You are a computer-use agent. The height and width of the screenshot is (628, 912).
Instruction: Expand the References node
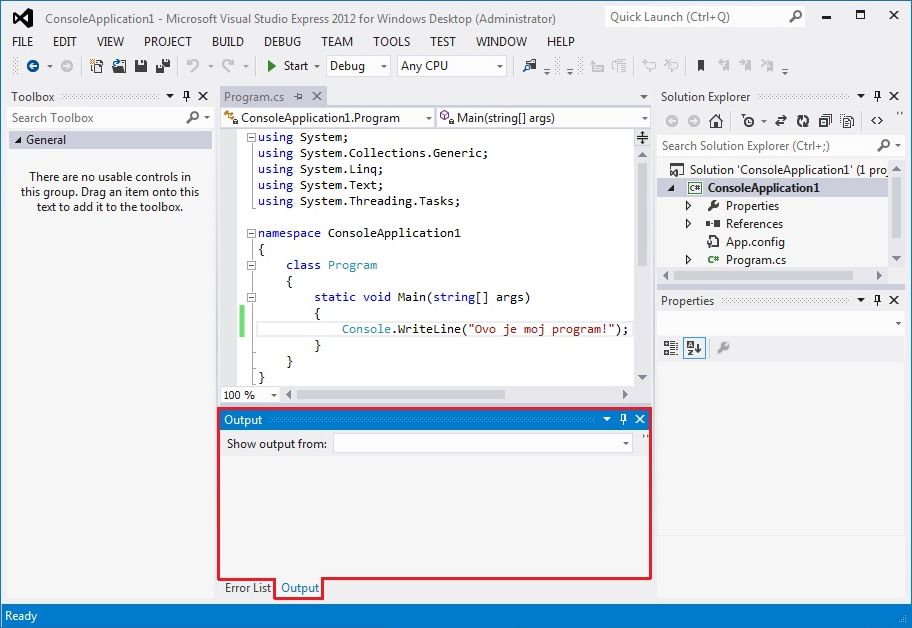(688, 224)
